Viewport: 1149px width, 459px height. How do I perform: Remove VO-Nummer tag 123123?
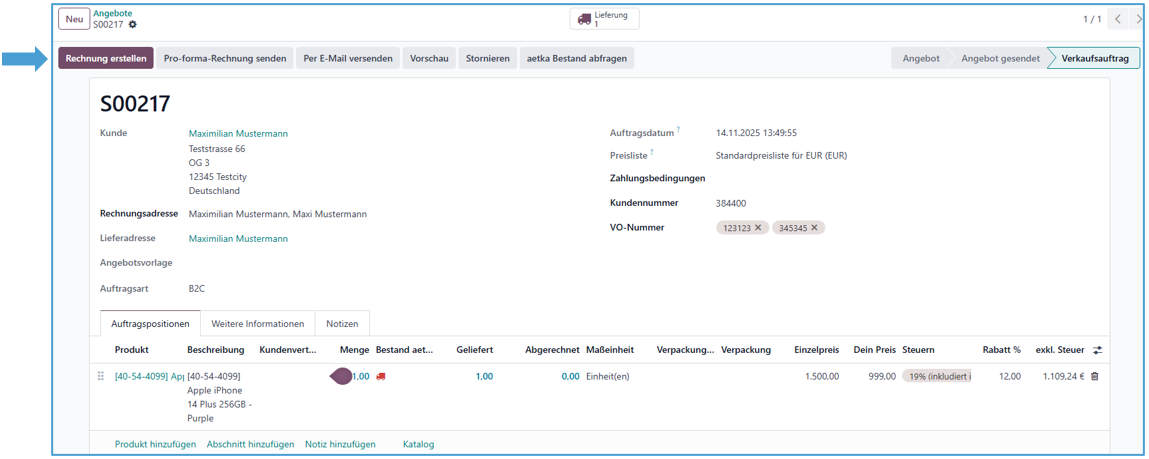click(758, 228)
